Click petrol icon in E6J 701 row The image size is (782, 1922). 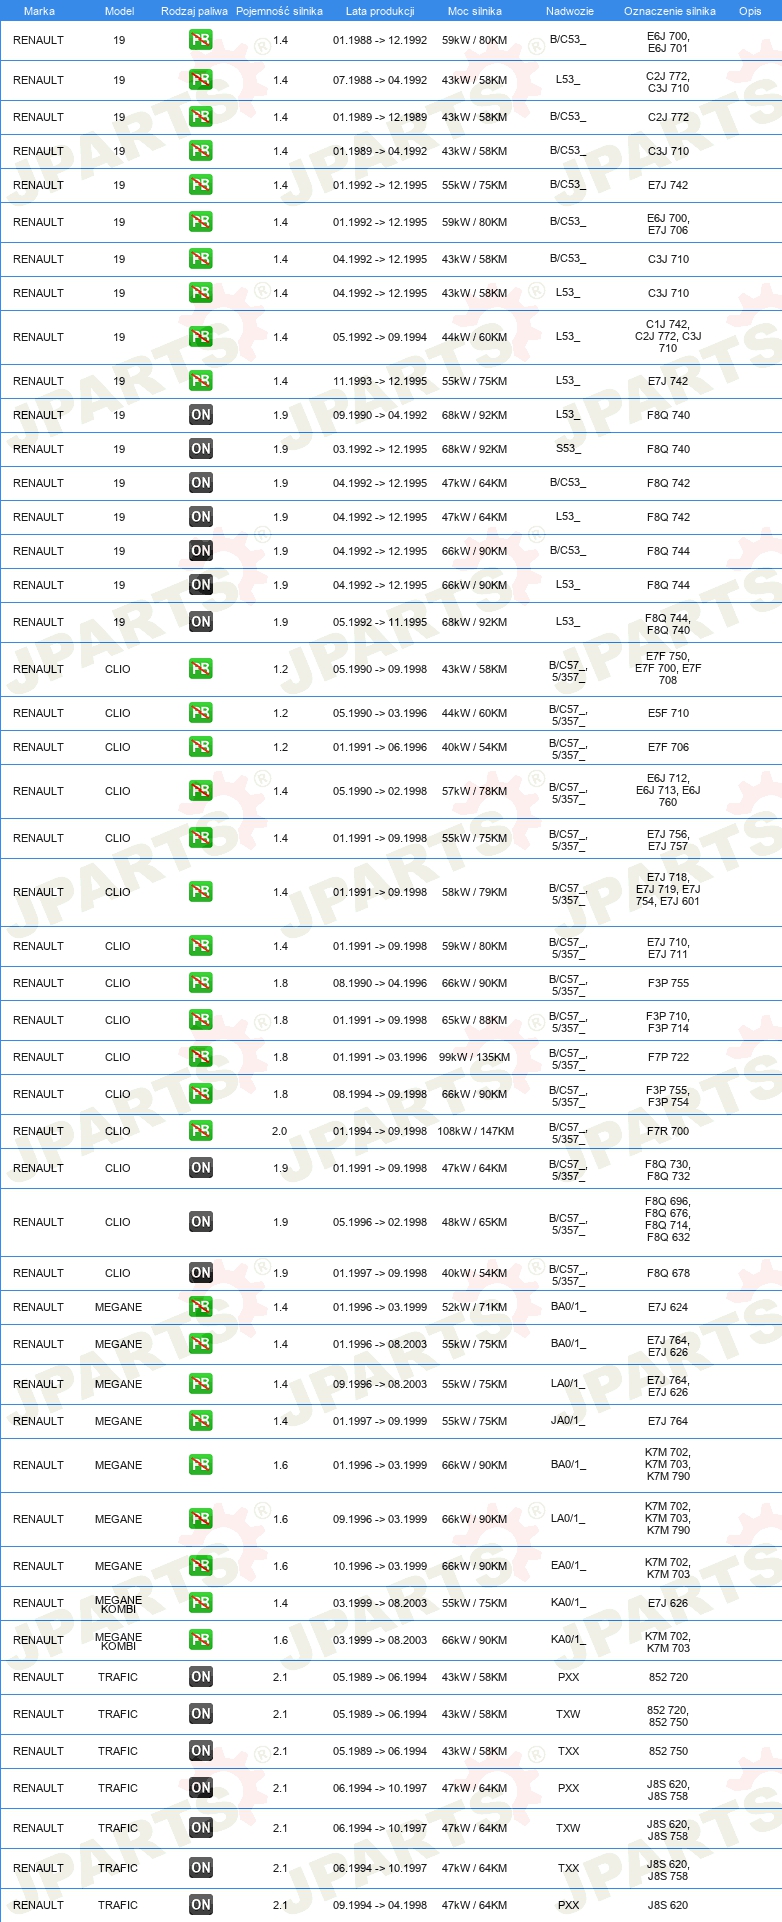[201, 41]
